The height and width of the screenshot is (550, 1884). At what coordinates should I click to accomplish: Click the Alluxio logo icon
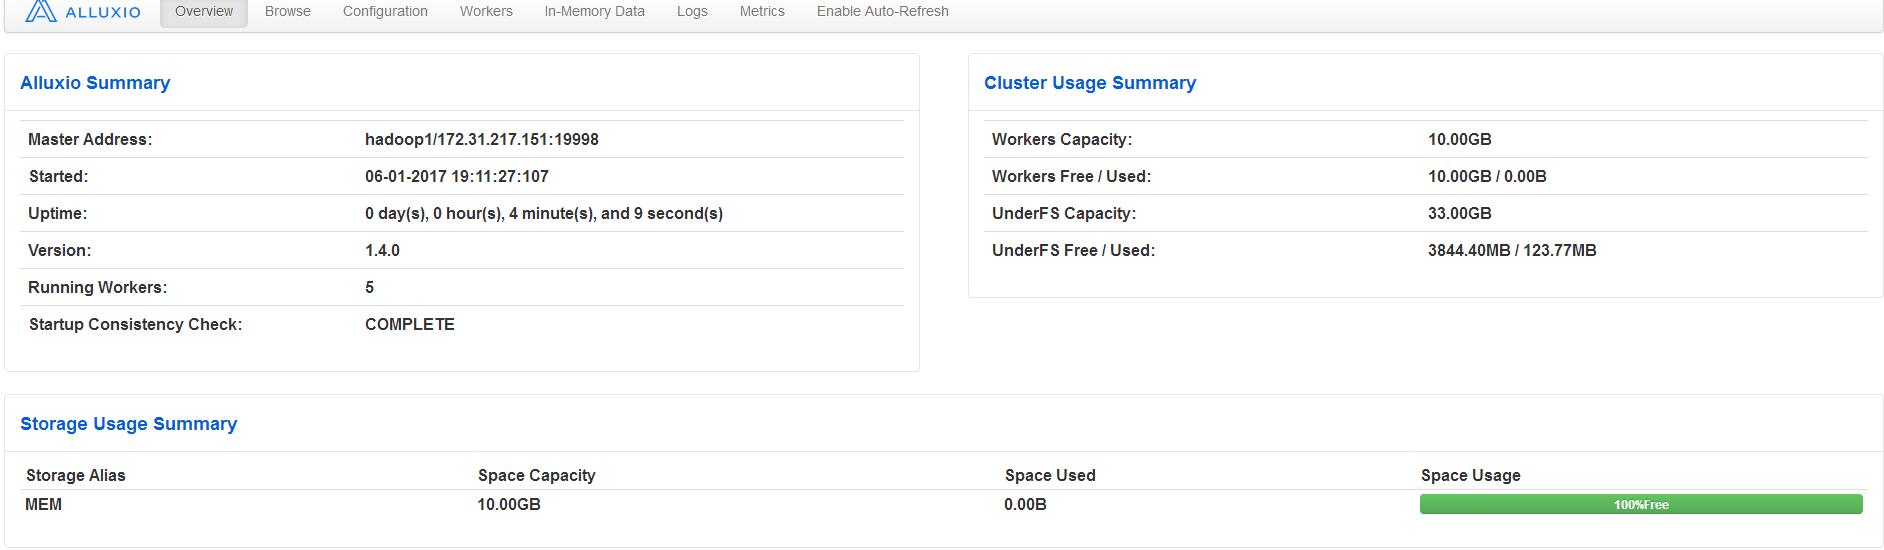click(41, 11)
